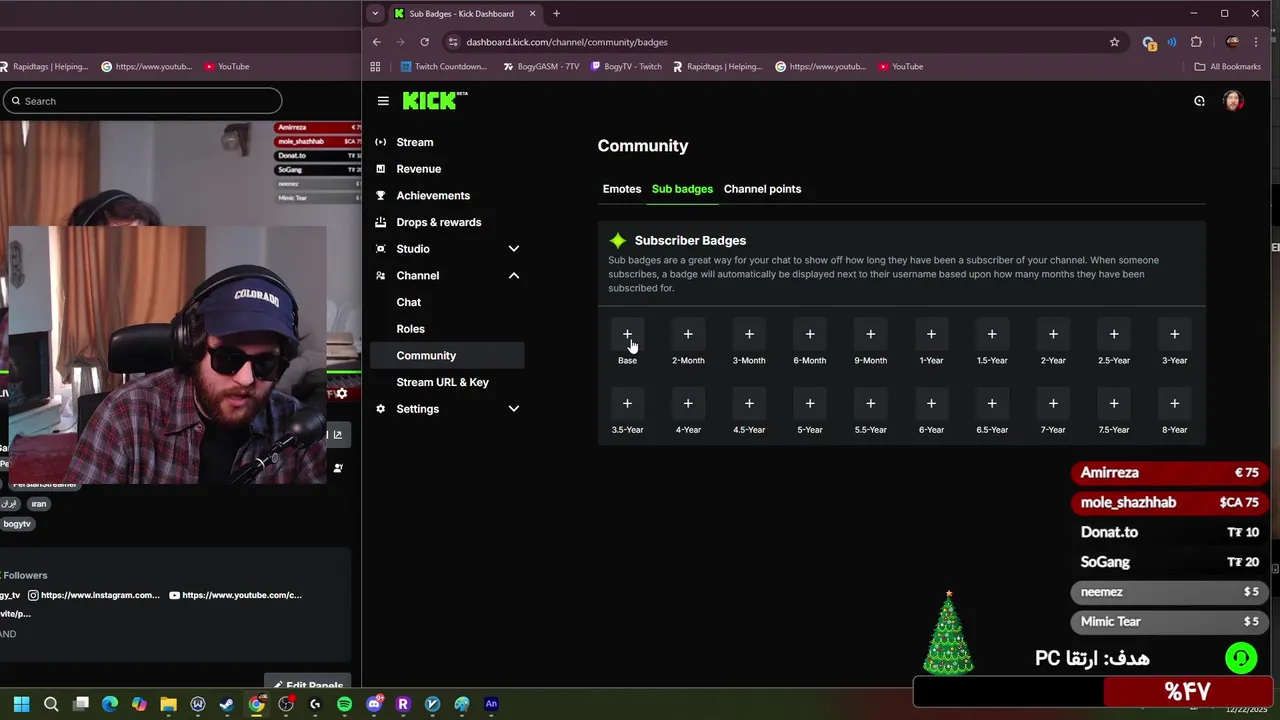Open the All Bookmarks folder
Viewport: 1280px width, 720px height.
click(1228, 67)
